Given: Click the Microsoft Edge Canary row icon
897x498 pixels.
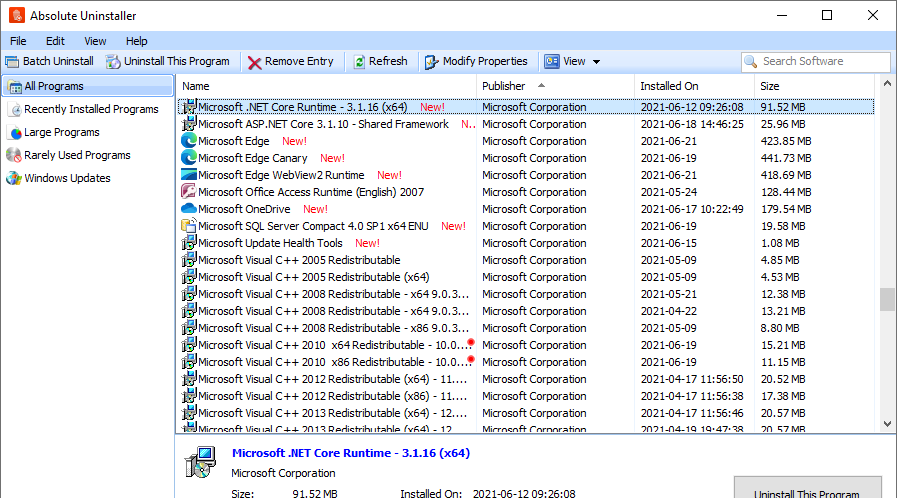Looking at the screenshot, I should coord(189,158).
